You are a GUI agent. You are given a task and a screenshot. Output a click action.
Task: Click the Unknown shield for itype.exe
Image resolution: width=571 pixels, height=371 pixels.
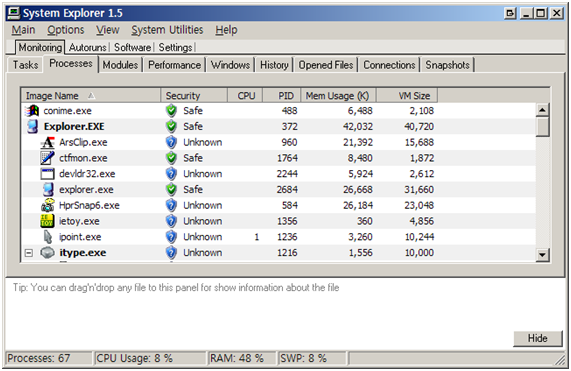point(171,252)
